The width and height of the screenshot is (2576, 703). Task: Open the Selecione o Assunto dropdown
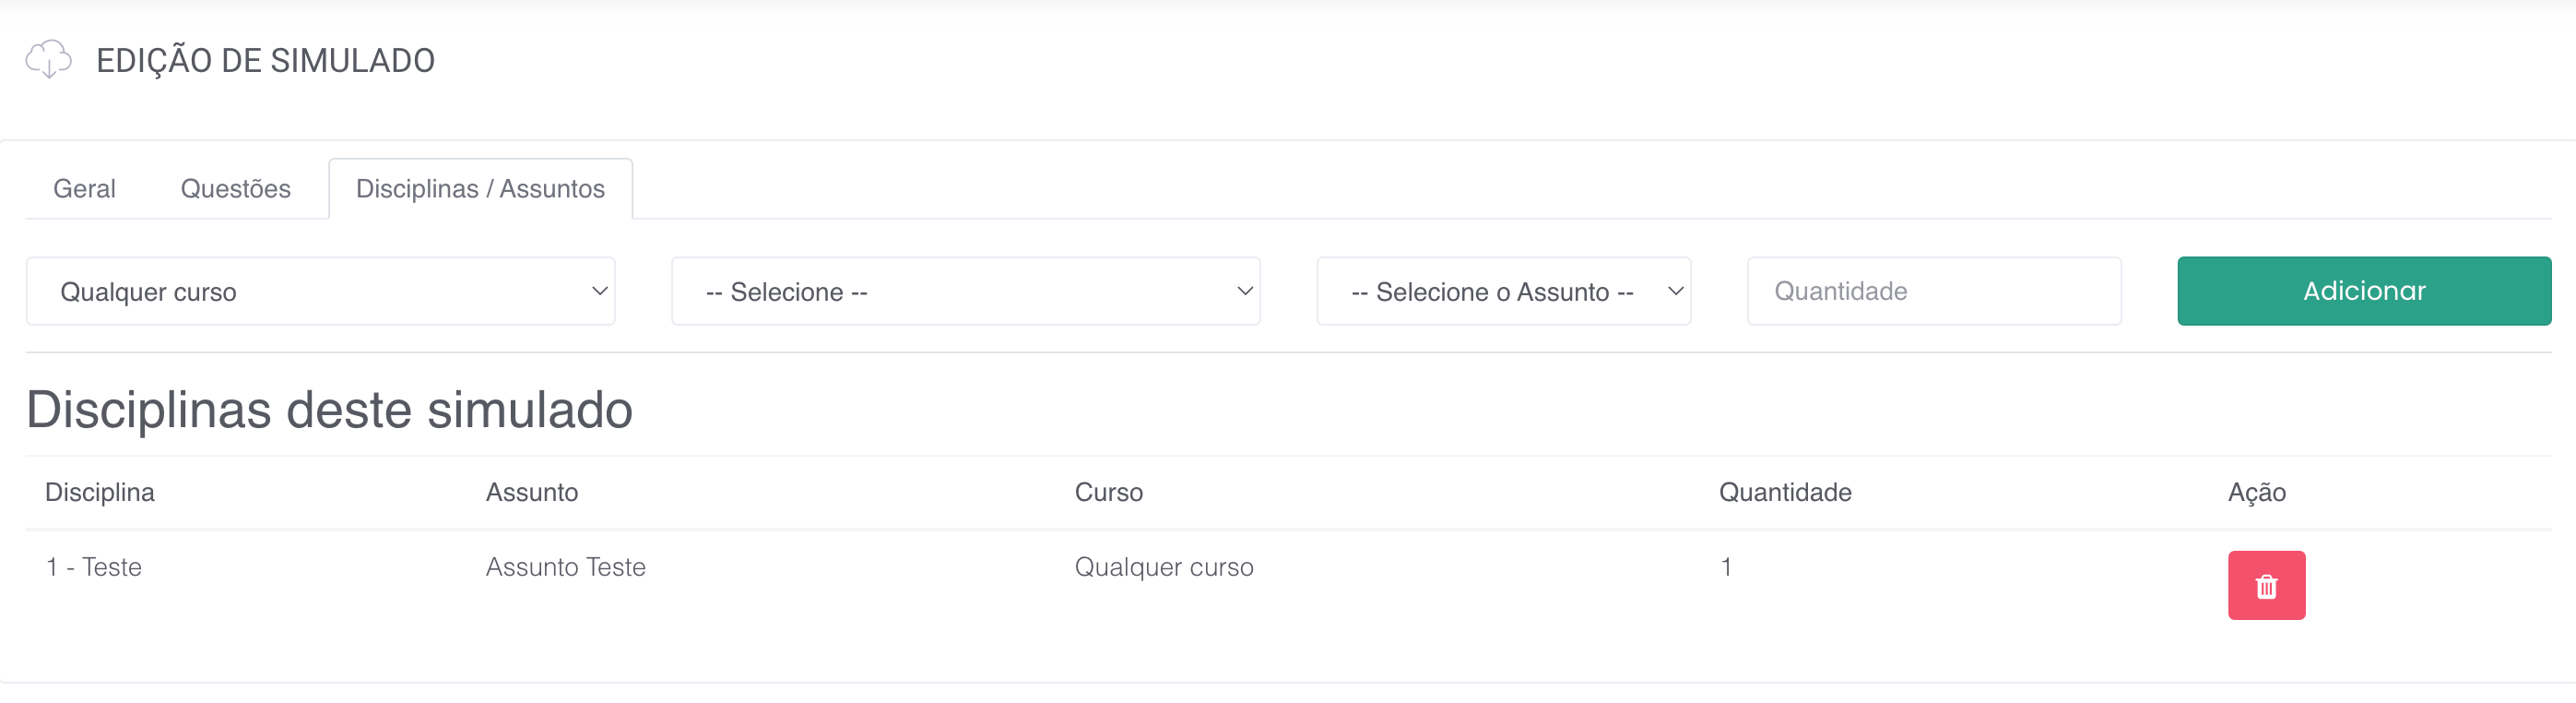click(x=1502, y=291)
